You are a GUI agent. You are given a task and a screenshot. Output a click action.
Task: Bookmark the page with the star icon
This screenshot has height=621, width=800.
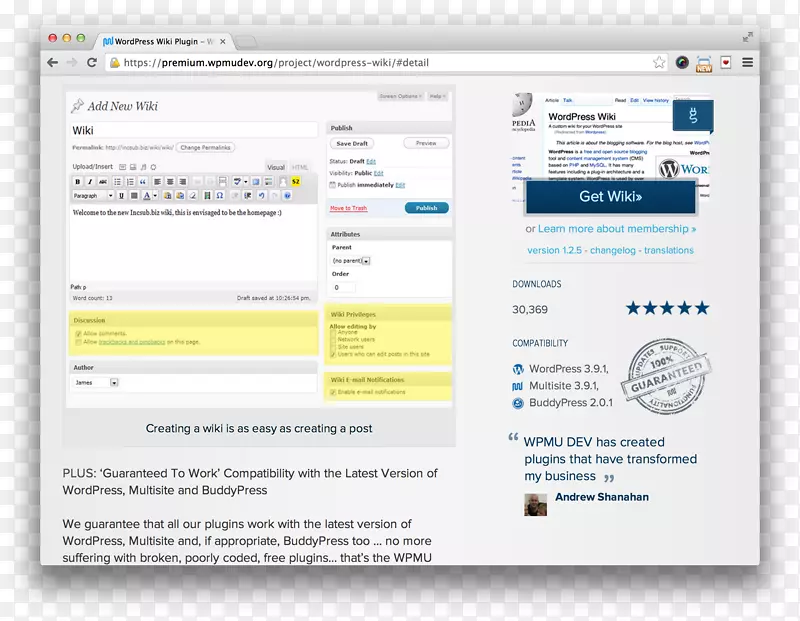(659, 62)
